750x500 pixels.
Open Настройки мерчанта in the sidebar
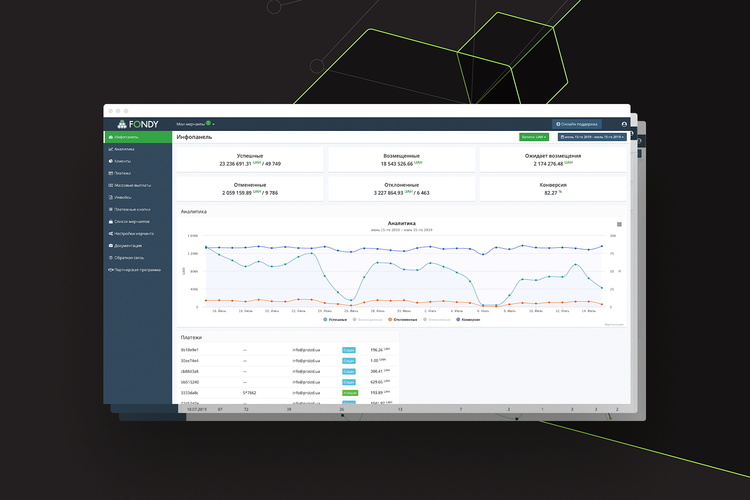click(131, 233)
